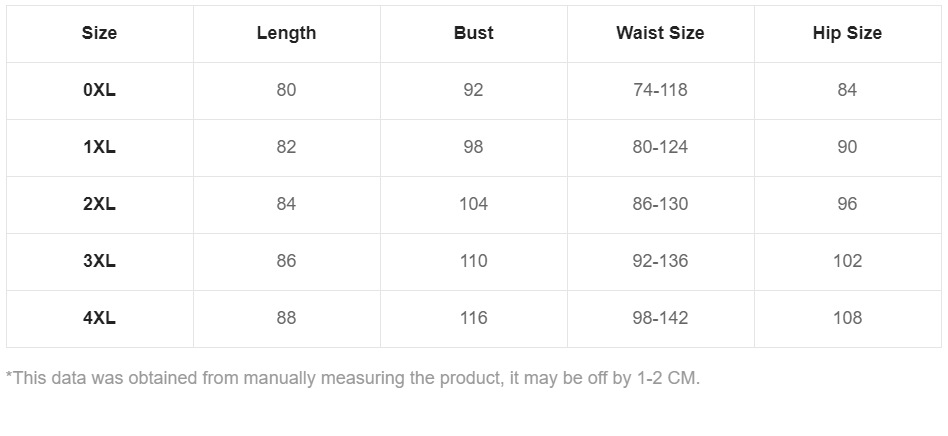This screenshot has width=948, height=436.
Task: Click the 98-142 waist size cell
Action: point(660,318)
